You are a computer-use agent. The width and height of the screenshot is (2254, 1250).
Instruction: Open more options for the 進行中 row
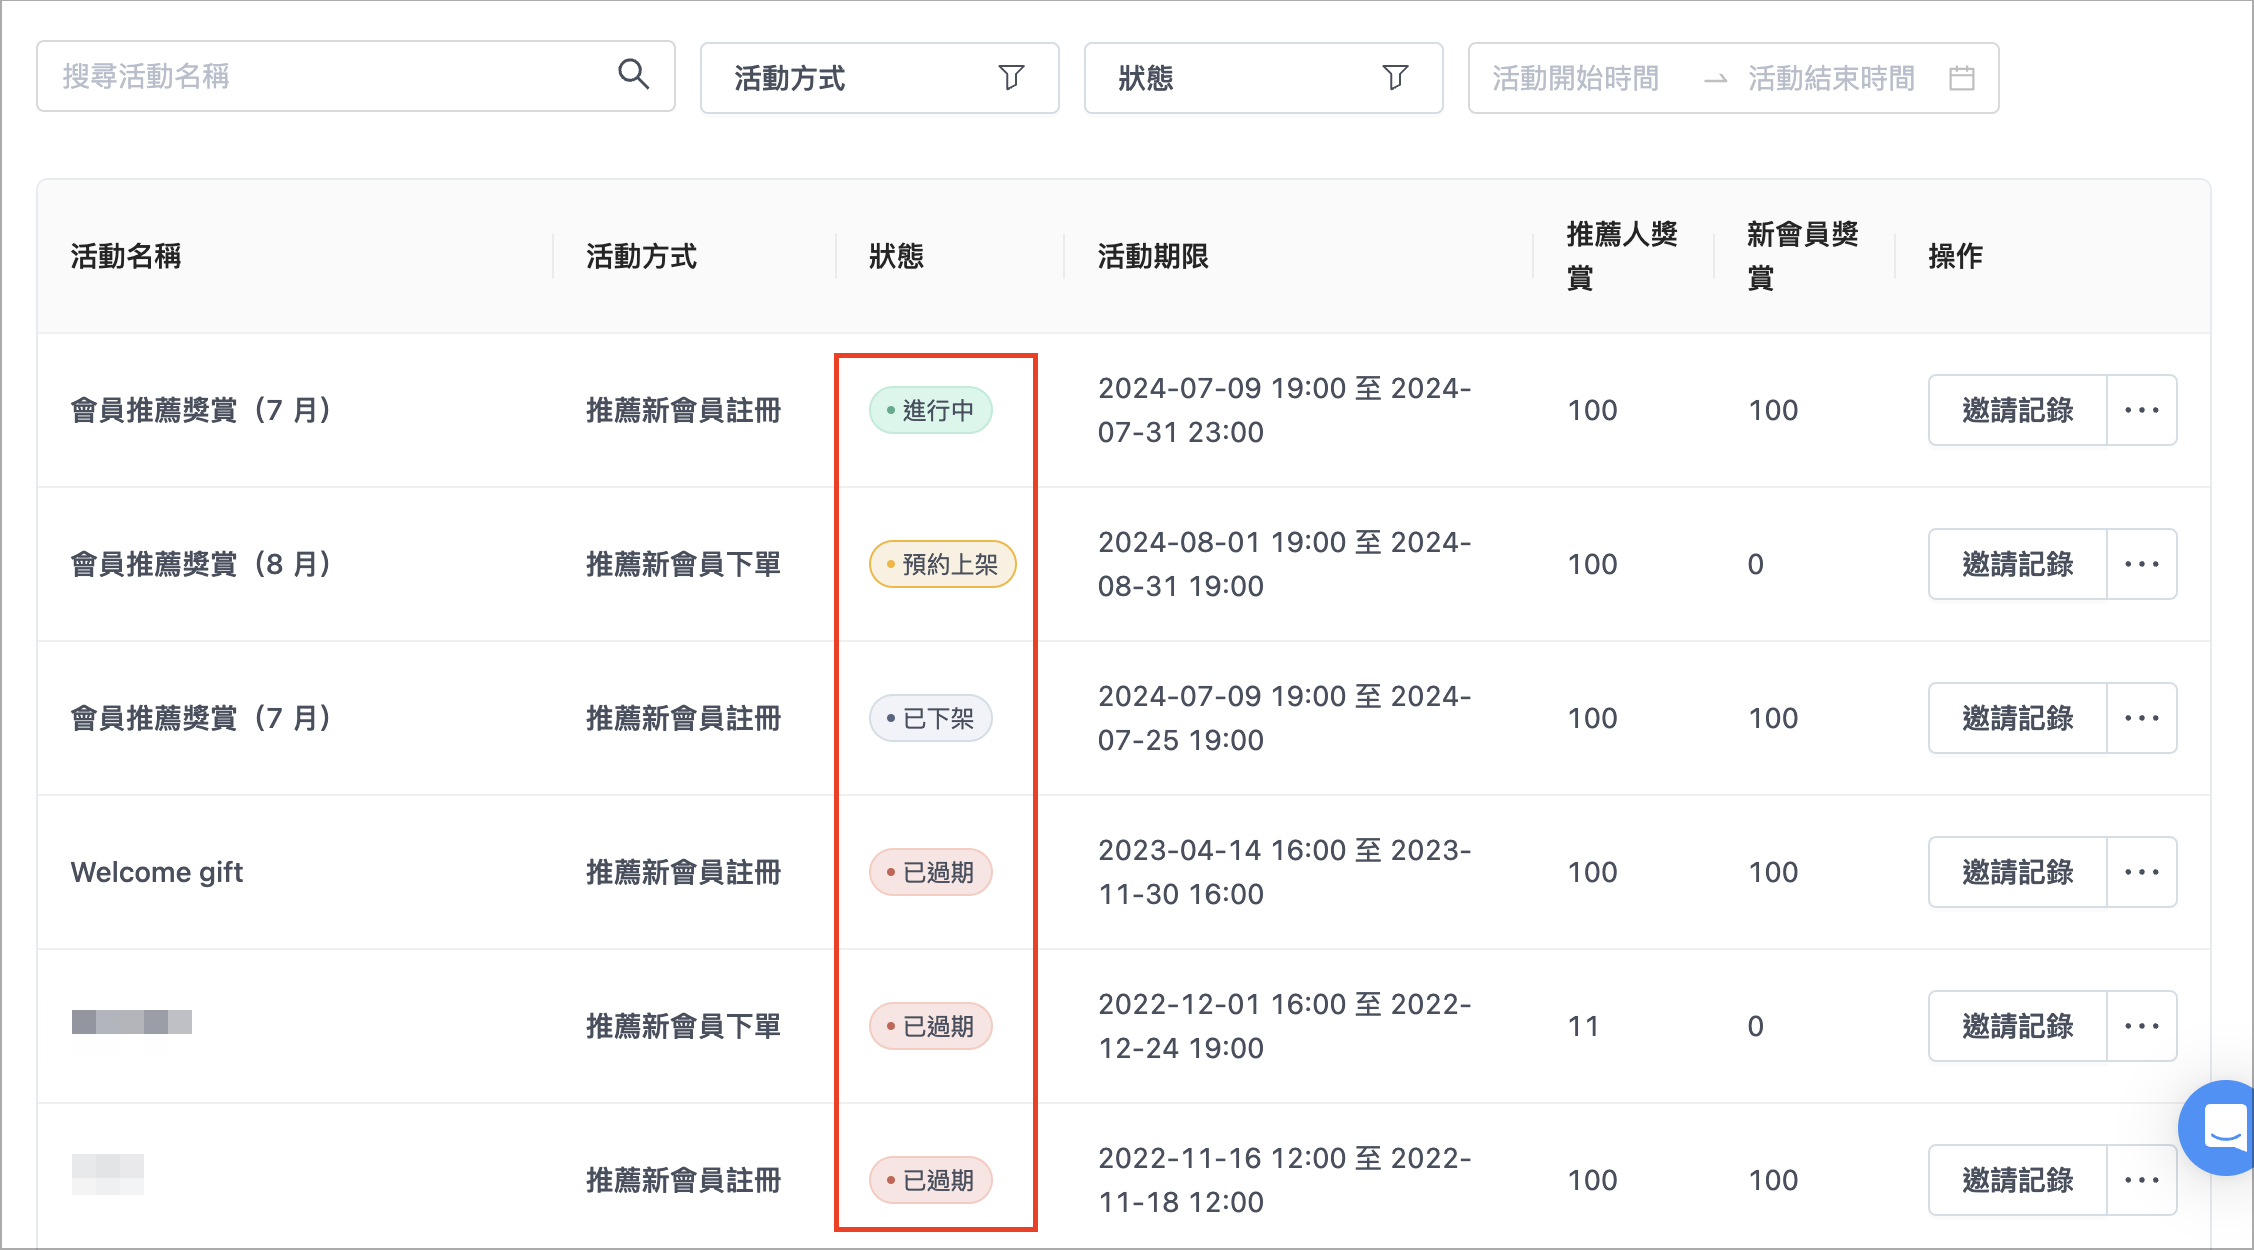pos(2142,410)
